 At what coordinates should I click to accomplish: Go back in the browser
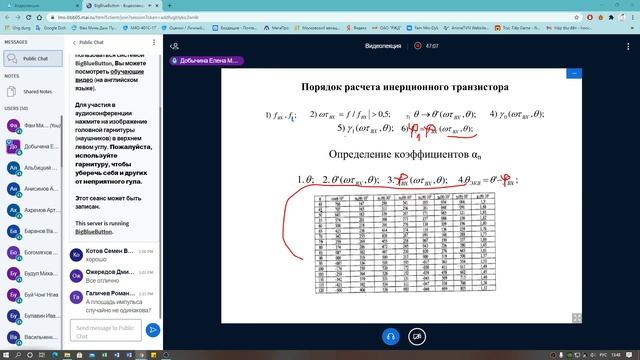7,18
